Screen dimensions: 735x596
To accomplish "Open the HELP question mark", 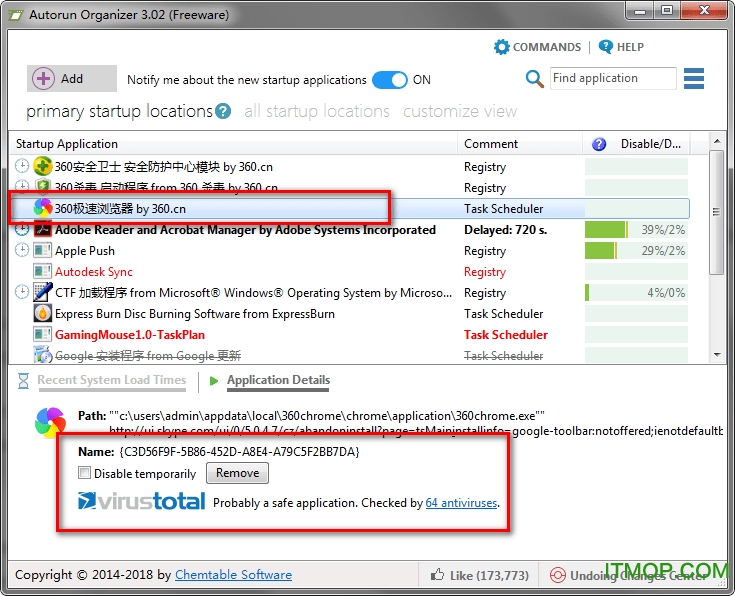I will tap(605, 47).
